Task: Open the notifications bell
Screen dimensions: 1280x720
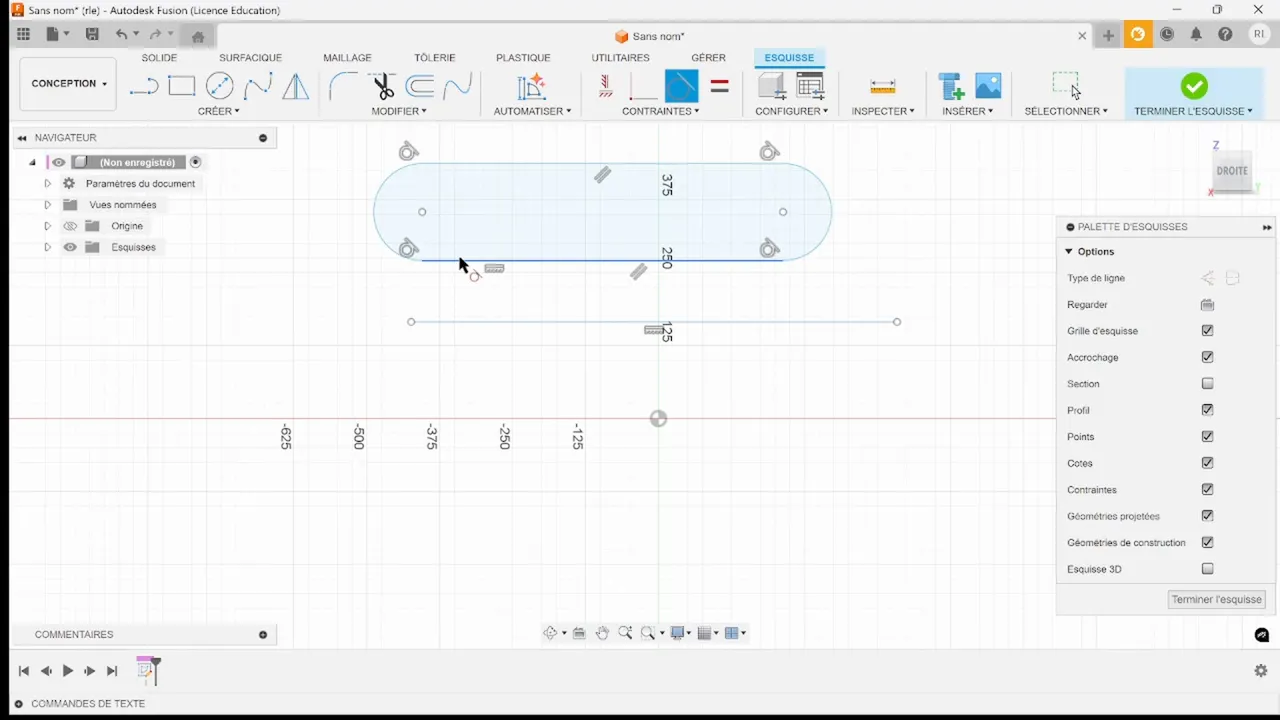Action: coord(1196,34)
